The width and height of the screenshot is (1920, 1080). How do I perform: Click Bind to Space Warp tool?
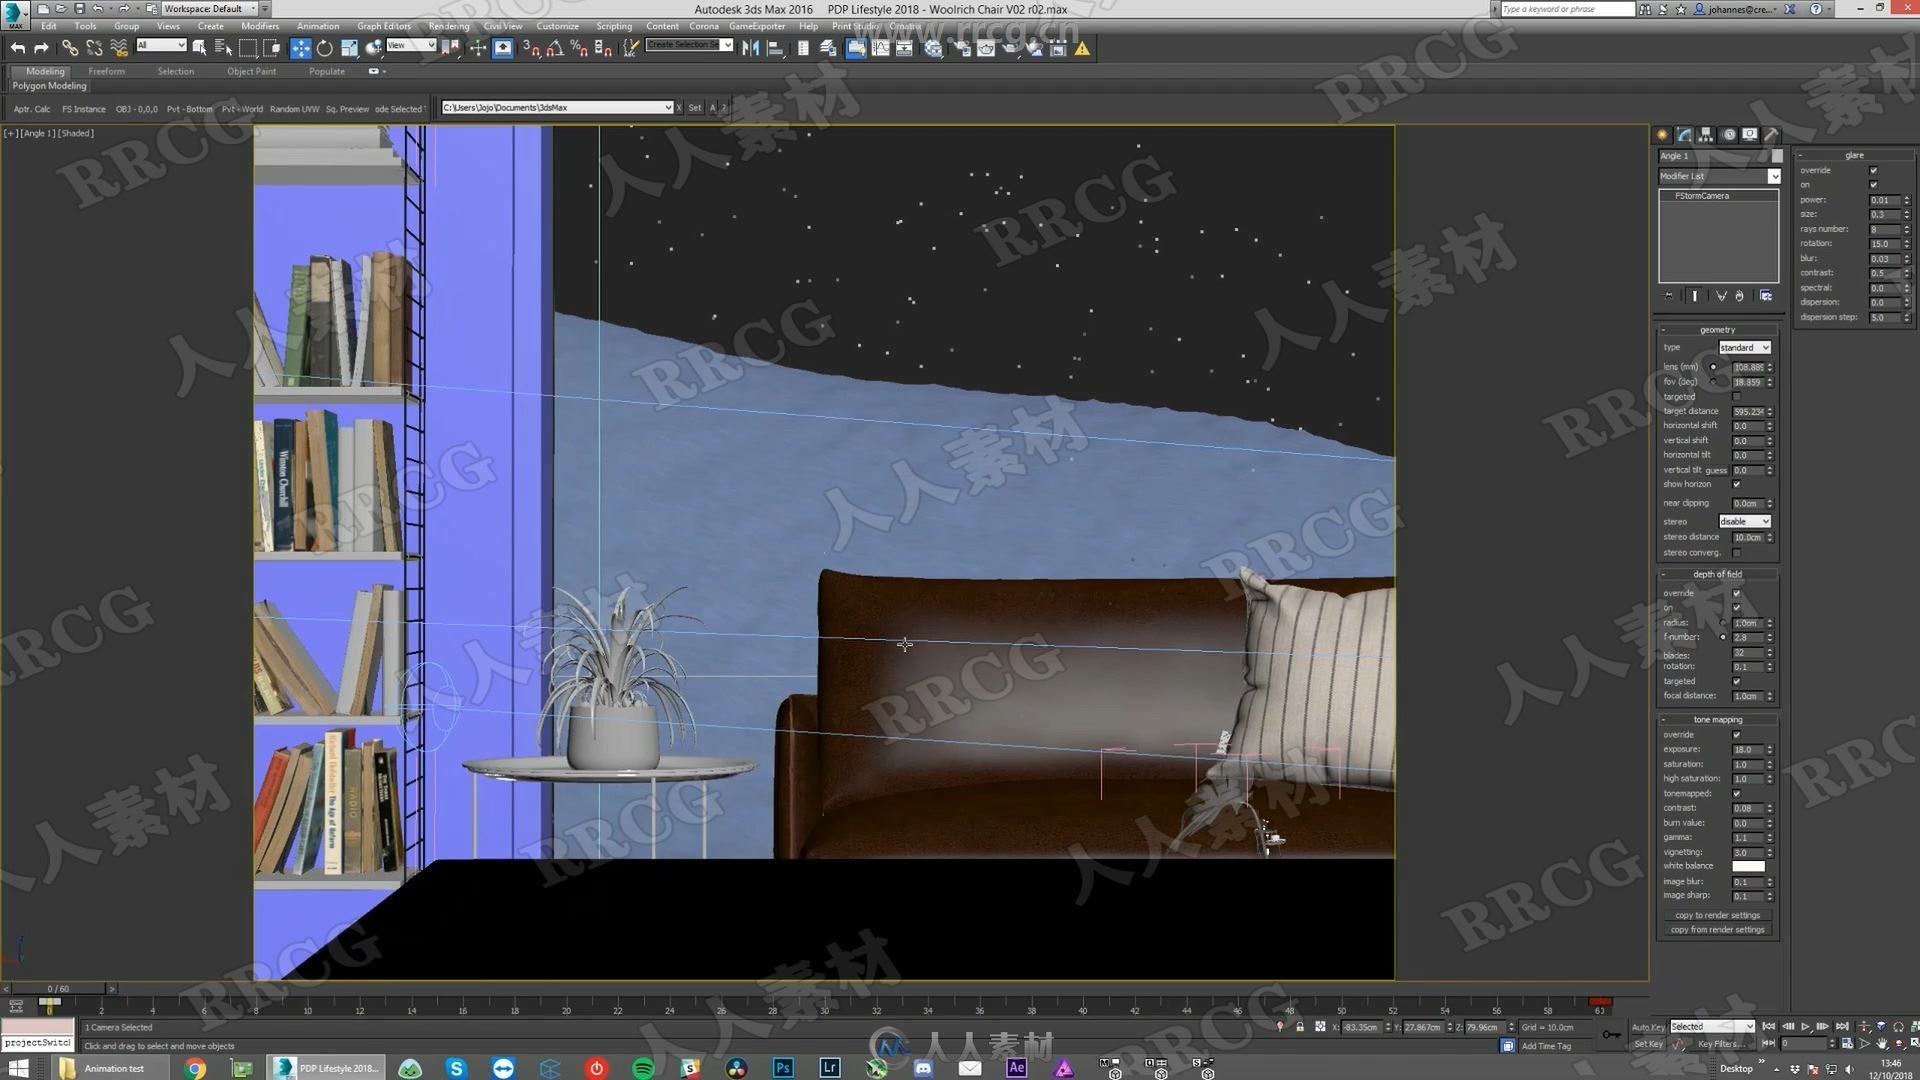click(x=119, y=48)
